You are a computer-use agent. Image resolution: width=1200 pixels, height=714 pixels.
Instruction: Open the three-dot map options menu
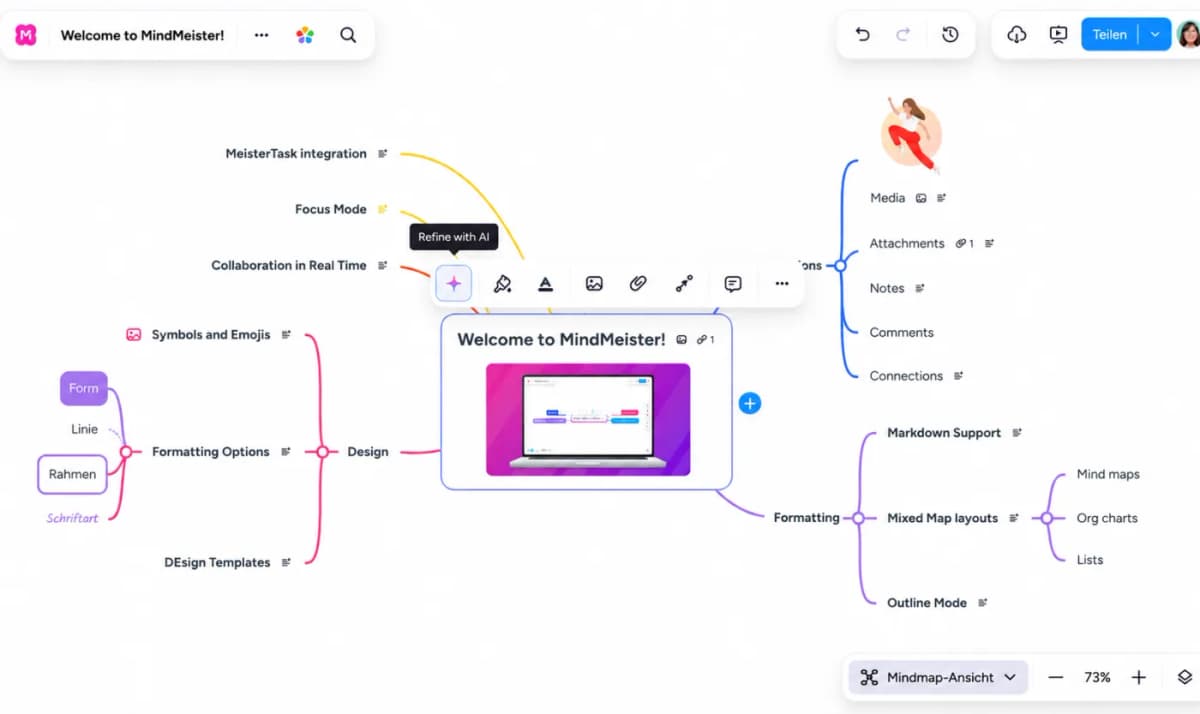point(261,35)
